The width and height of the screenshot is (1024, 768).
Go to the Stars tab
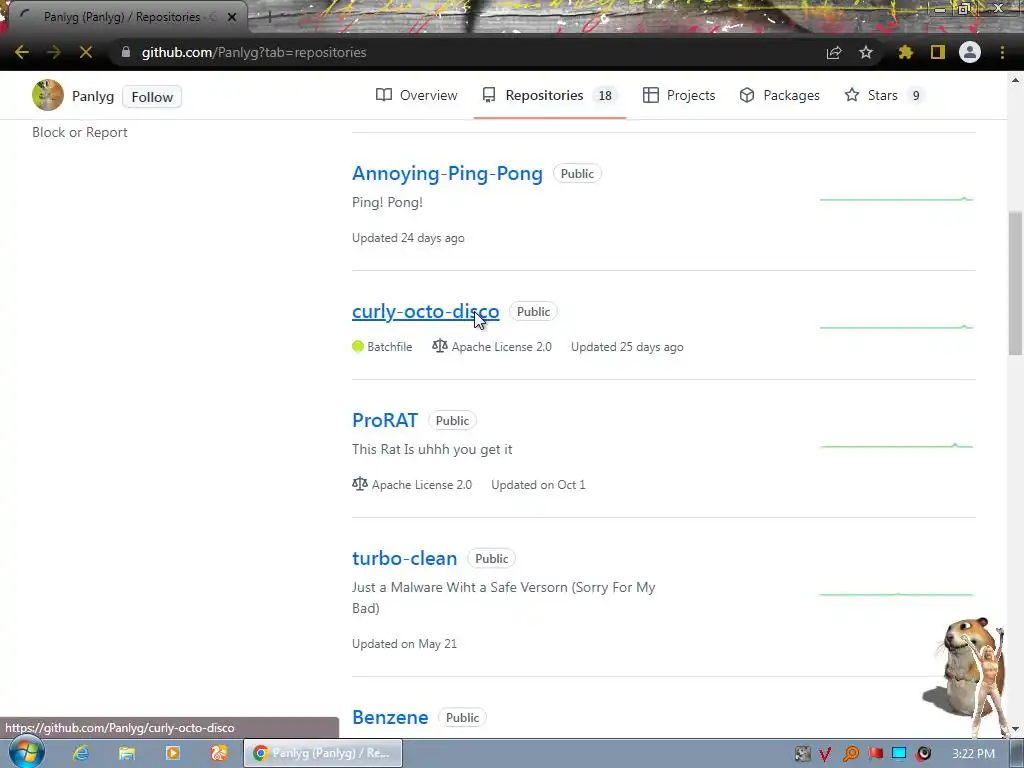[x=884, y=95]
